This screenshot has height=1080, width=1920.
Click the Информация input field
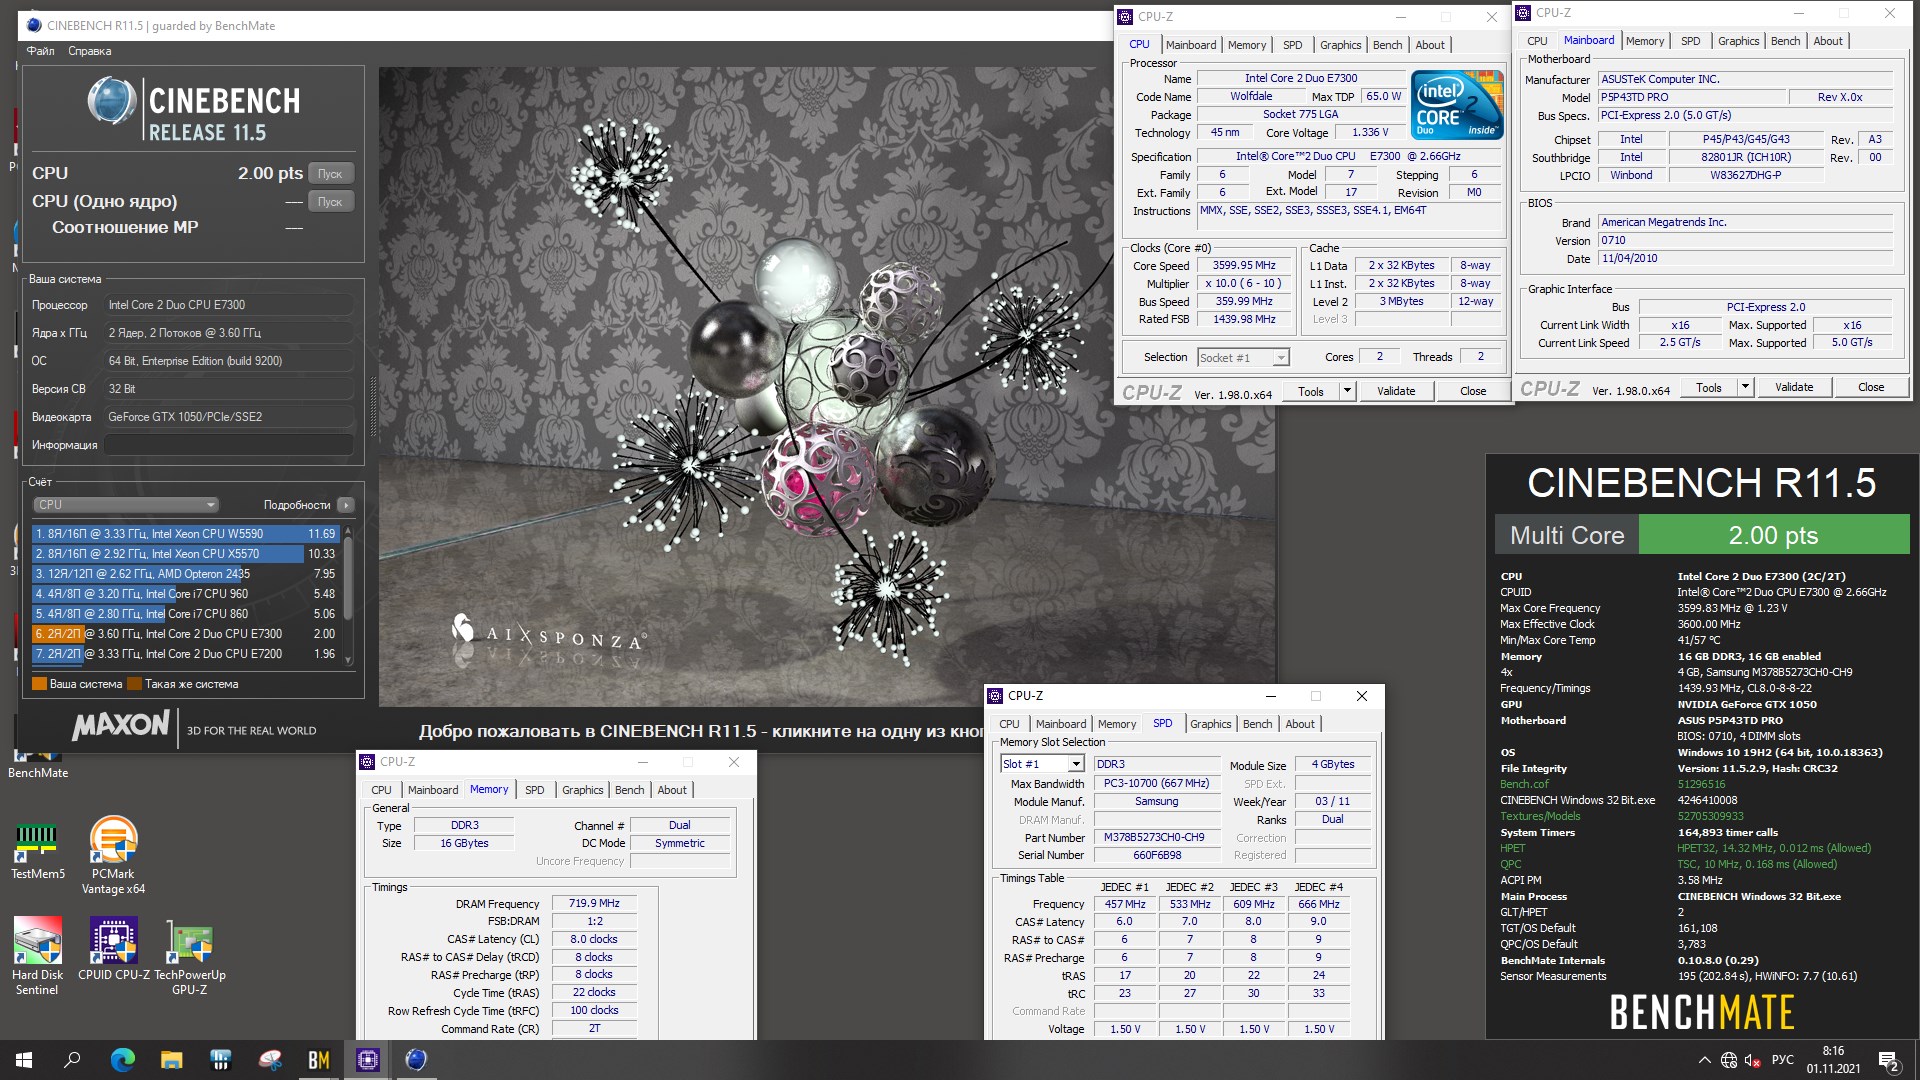tap(229, 445)
